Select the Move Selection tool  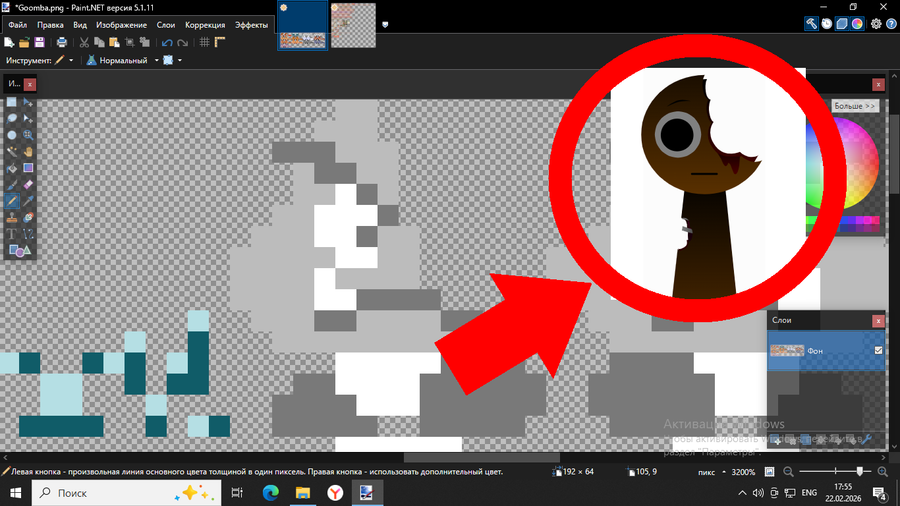pos(28,119)
